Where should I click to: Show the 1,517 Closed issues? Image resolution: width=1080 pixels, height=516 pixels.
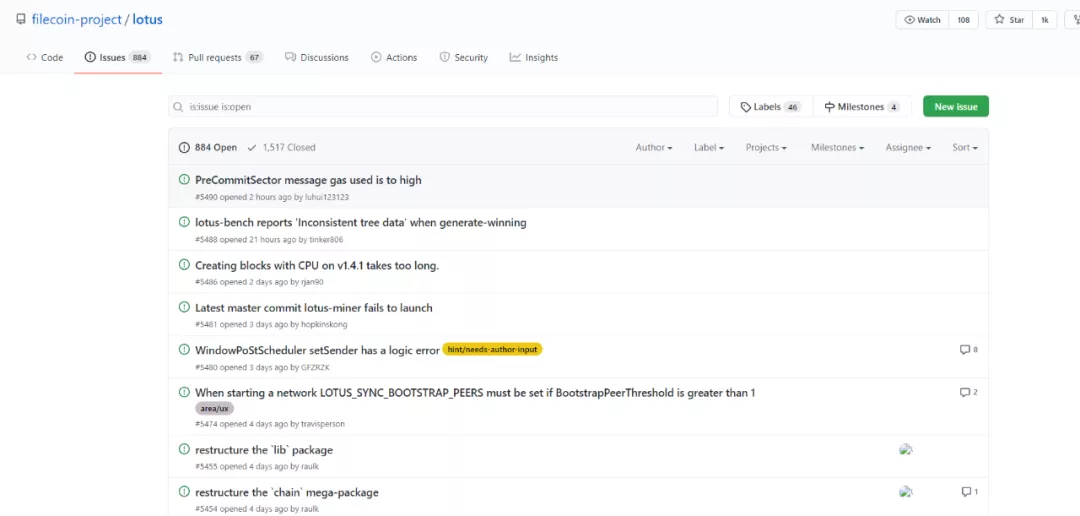(x=281, y=147)
